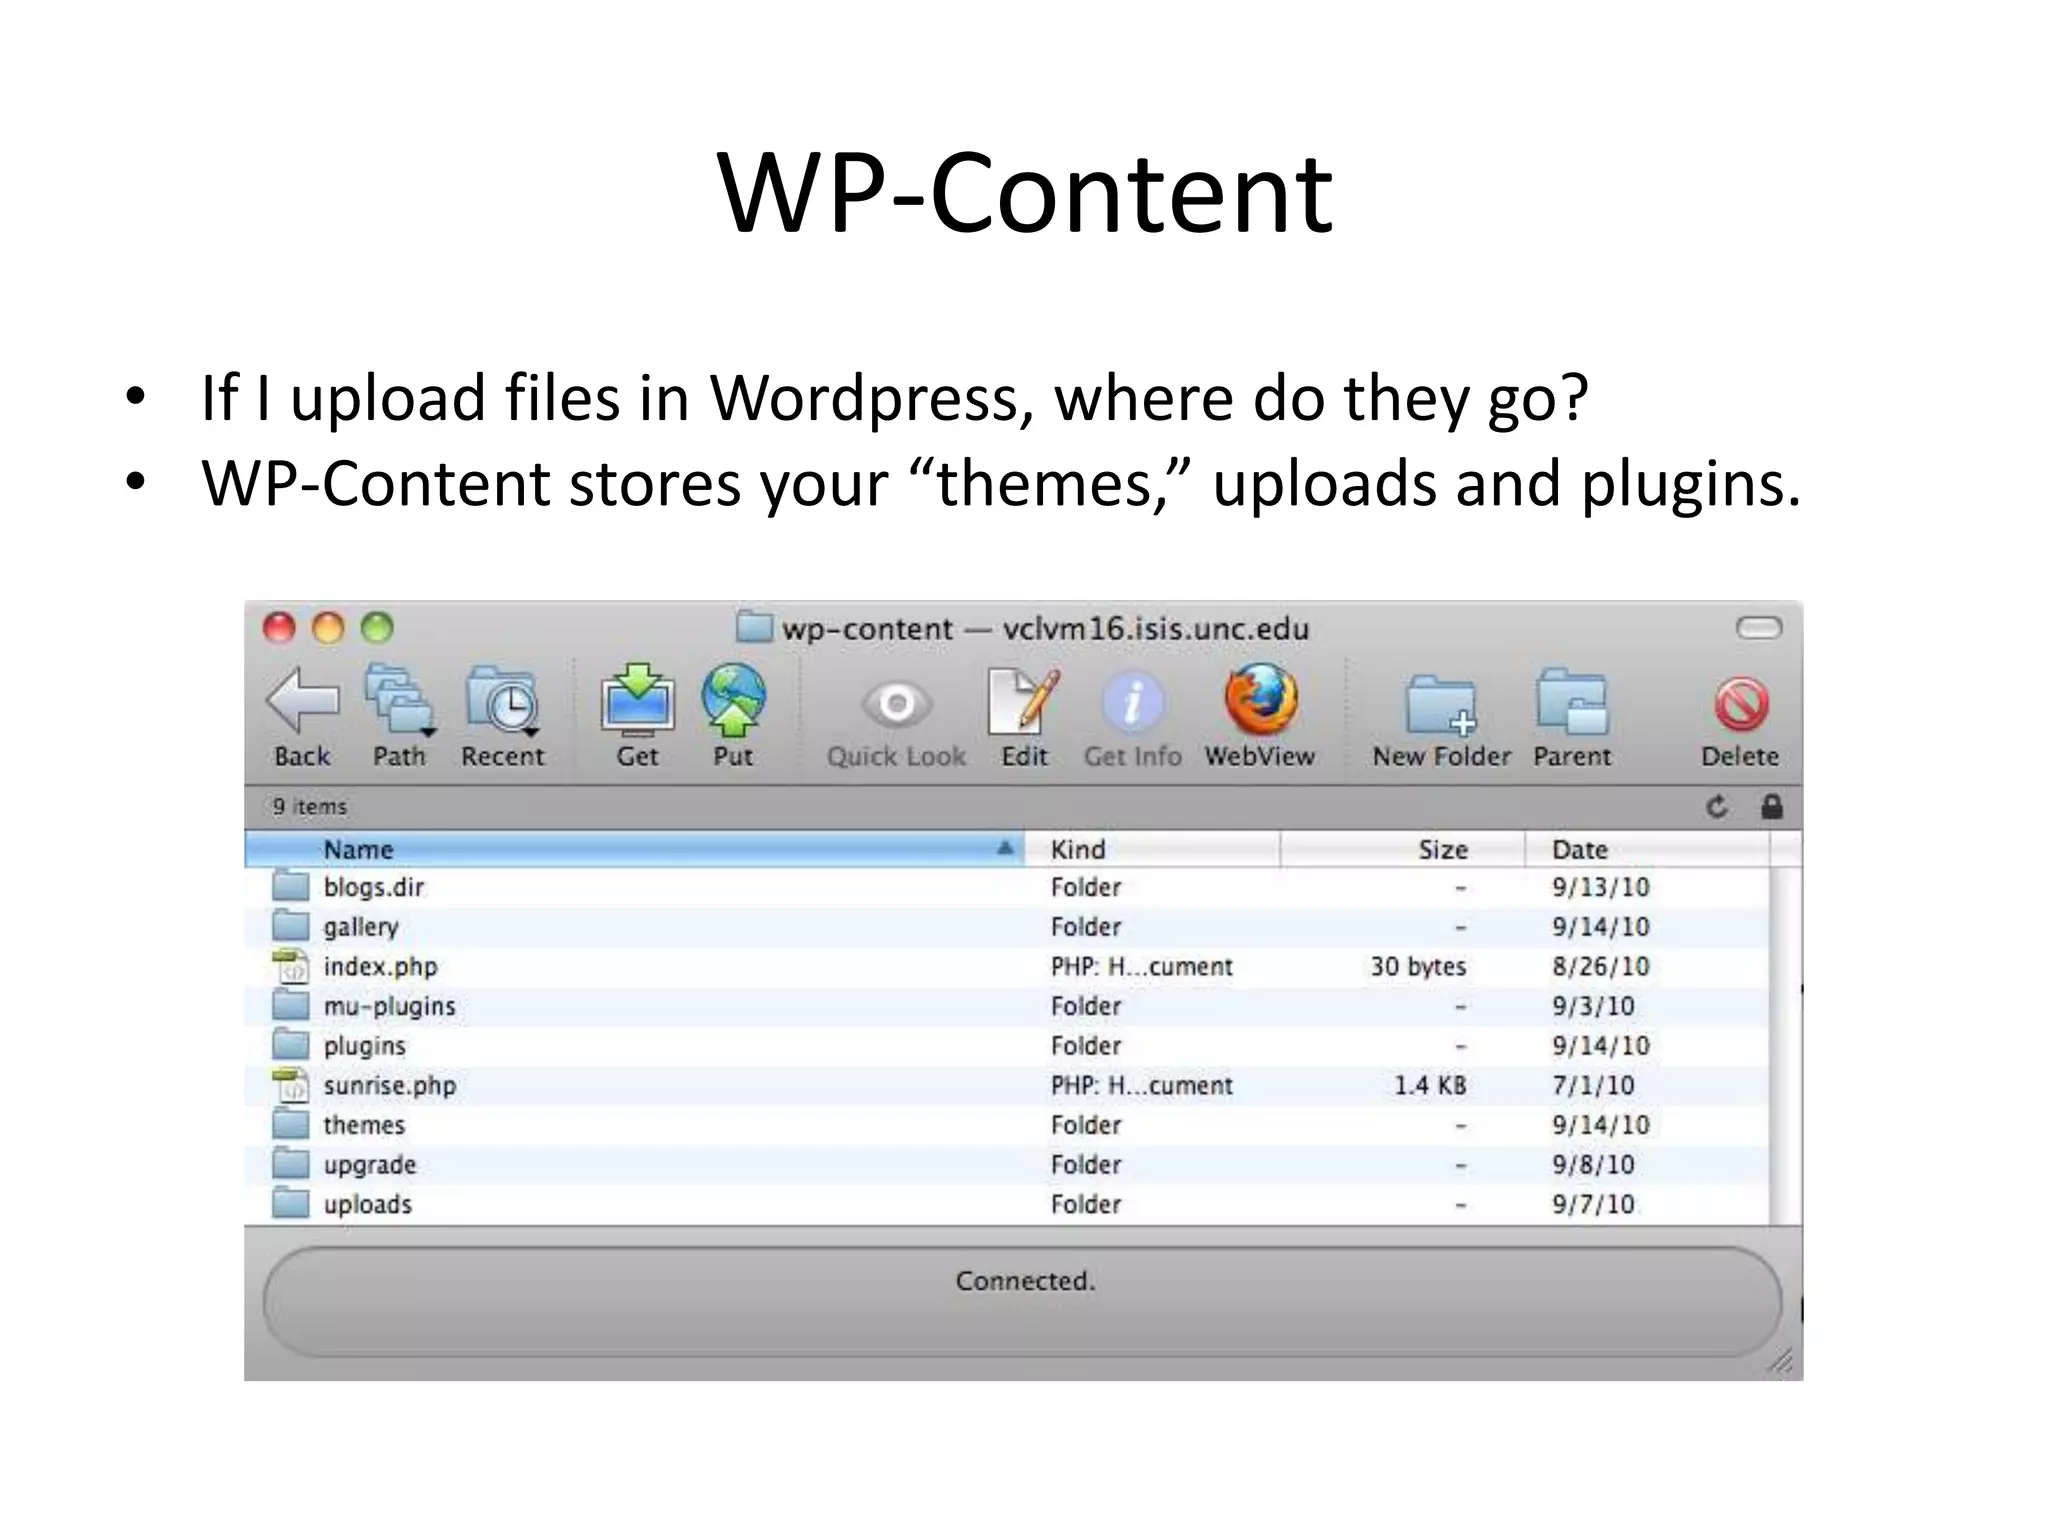Click the refresh icon in status bar
Viewport: 2048px width, 1536px height.
pyautogui.click(x=1717, y=806)
